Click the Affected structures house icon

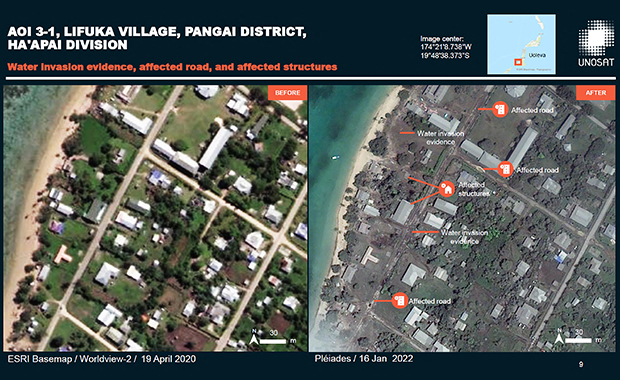(446, 188)
